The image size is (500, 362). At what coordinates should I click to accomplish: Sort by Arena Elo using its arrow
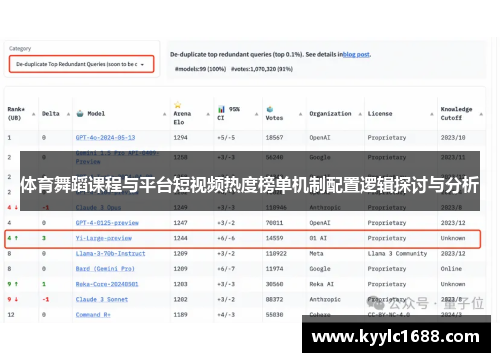tap(208, 114)
